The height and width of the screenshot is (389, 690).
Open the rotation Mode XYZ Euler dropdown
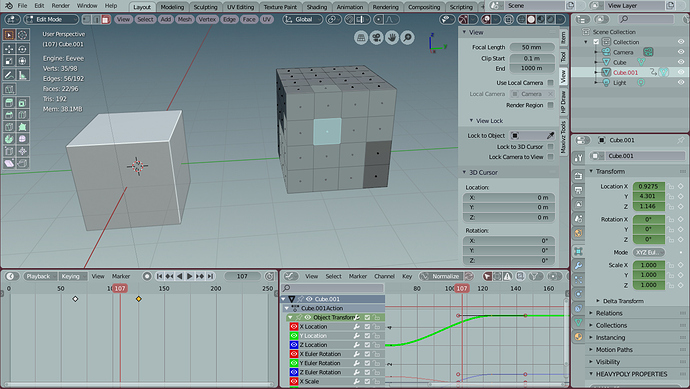[649, 252]
